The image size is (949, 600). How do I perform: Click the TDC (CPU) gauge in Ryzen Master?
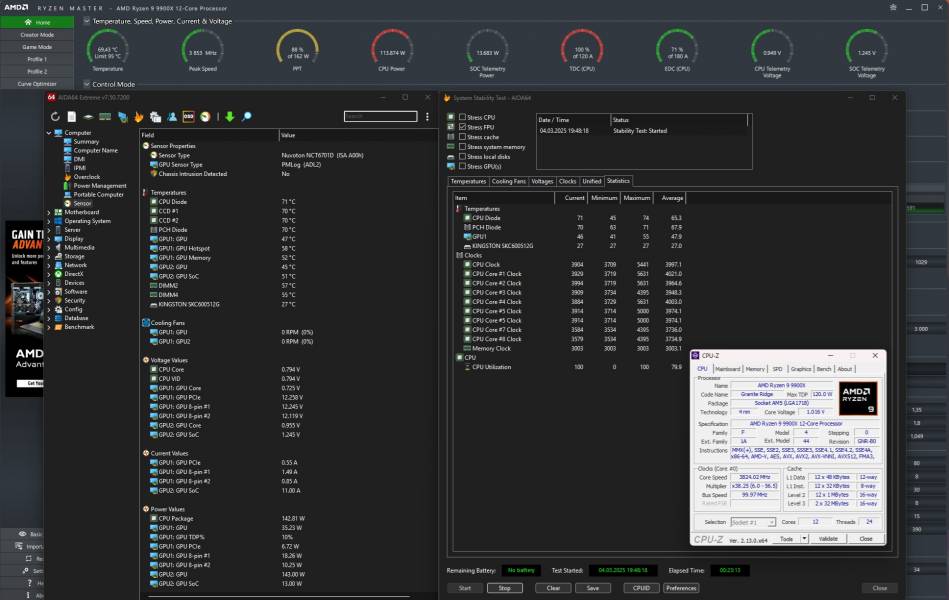pyautogui.click(x=582, y=51)
